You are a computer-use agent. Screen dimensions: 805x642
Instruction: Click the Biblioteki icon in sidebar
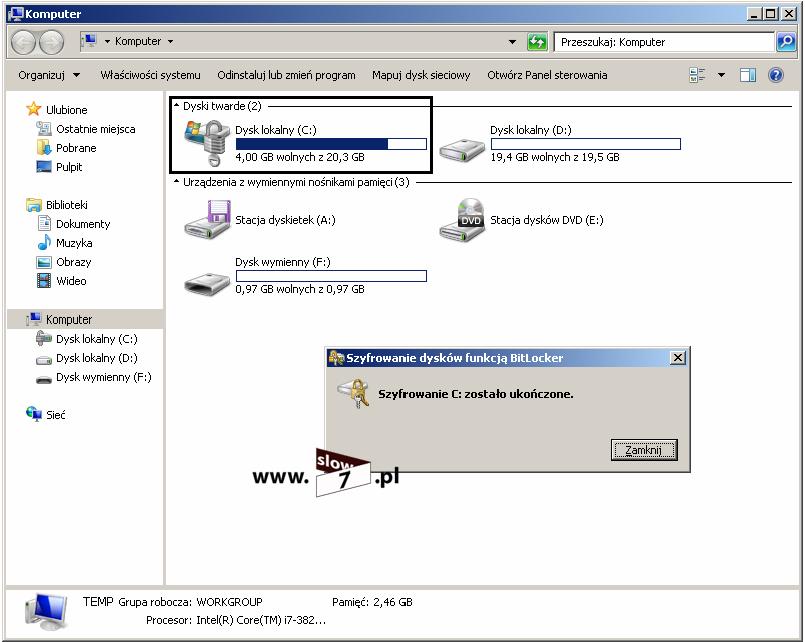34,205
